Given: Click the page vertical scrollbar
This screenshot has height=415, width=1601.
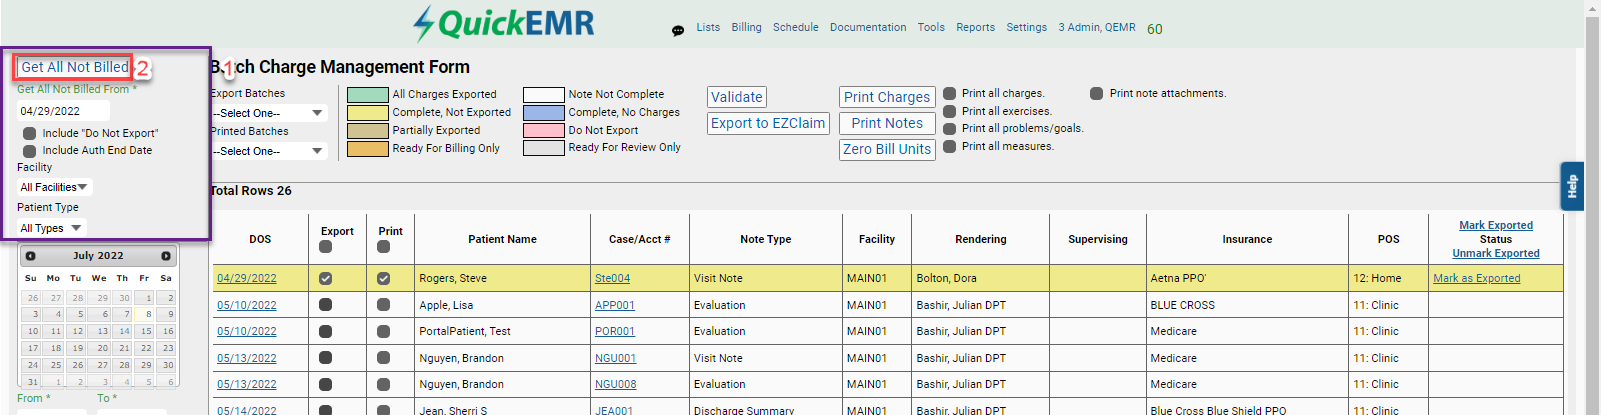Looking at the screenshot, I should [x=1592, y=207].
